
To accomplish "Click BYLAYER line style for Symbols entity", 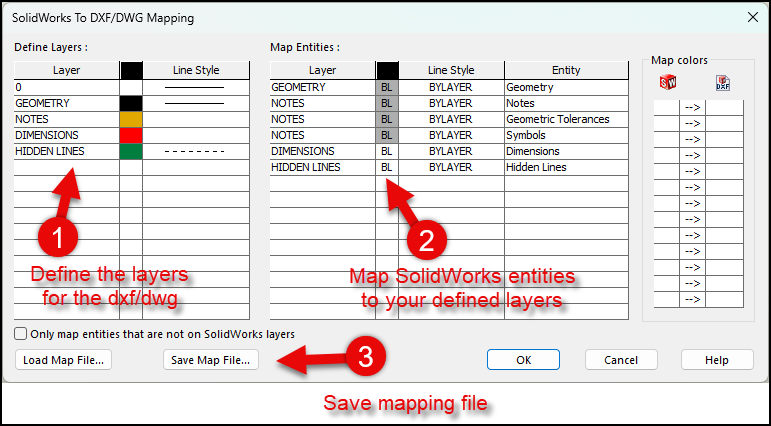I will click(x=451, y=135).
